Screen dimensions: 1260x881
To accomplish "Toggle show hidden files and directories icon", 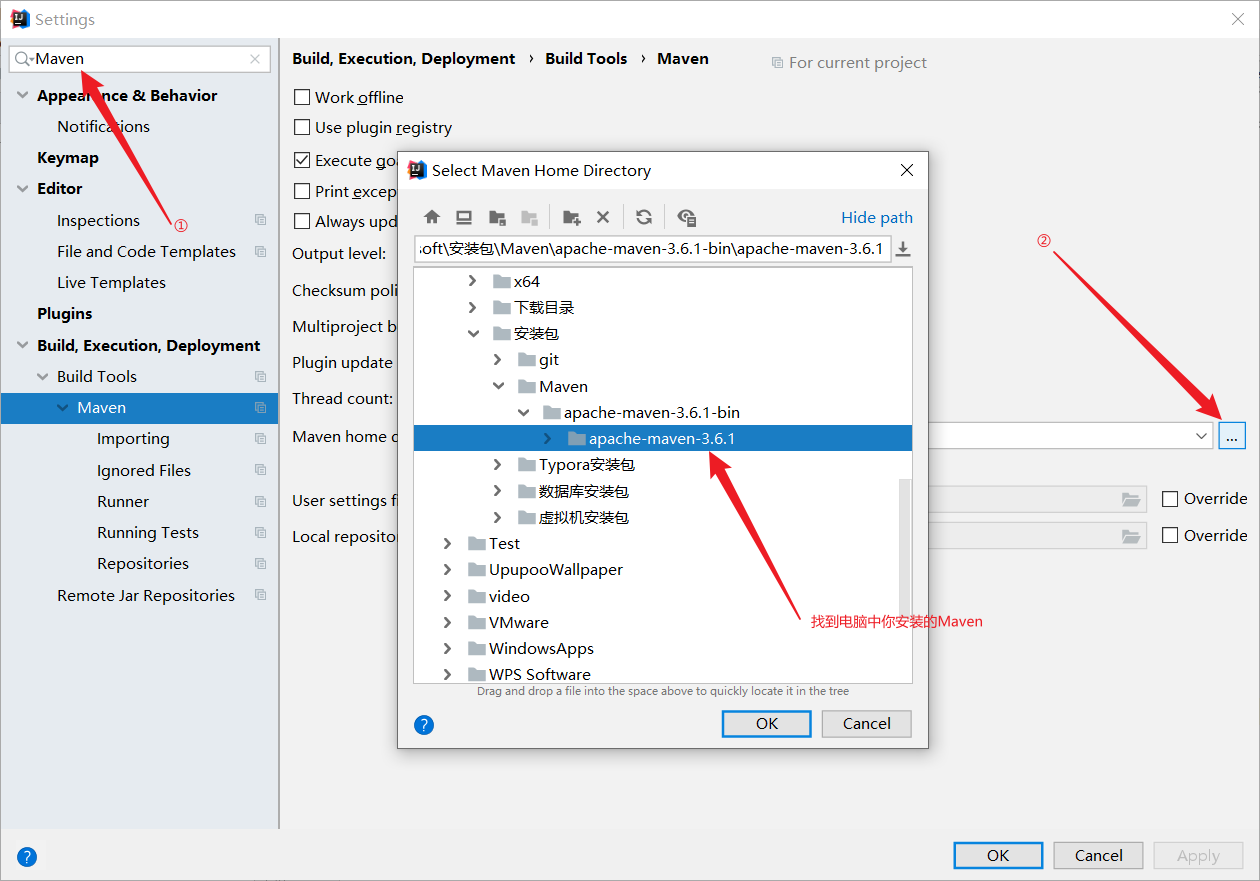I will (x=686, y=217).
